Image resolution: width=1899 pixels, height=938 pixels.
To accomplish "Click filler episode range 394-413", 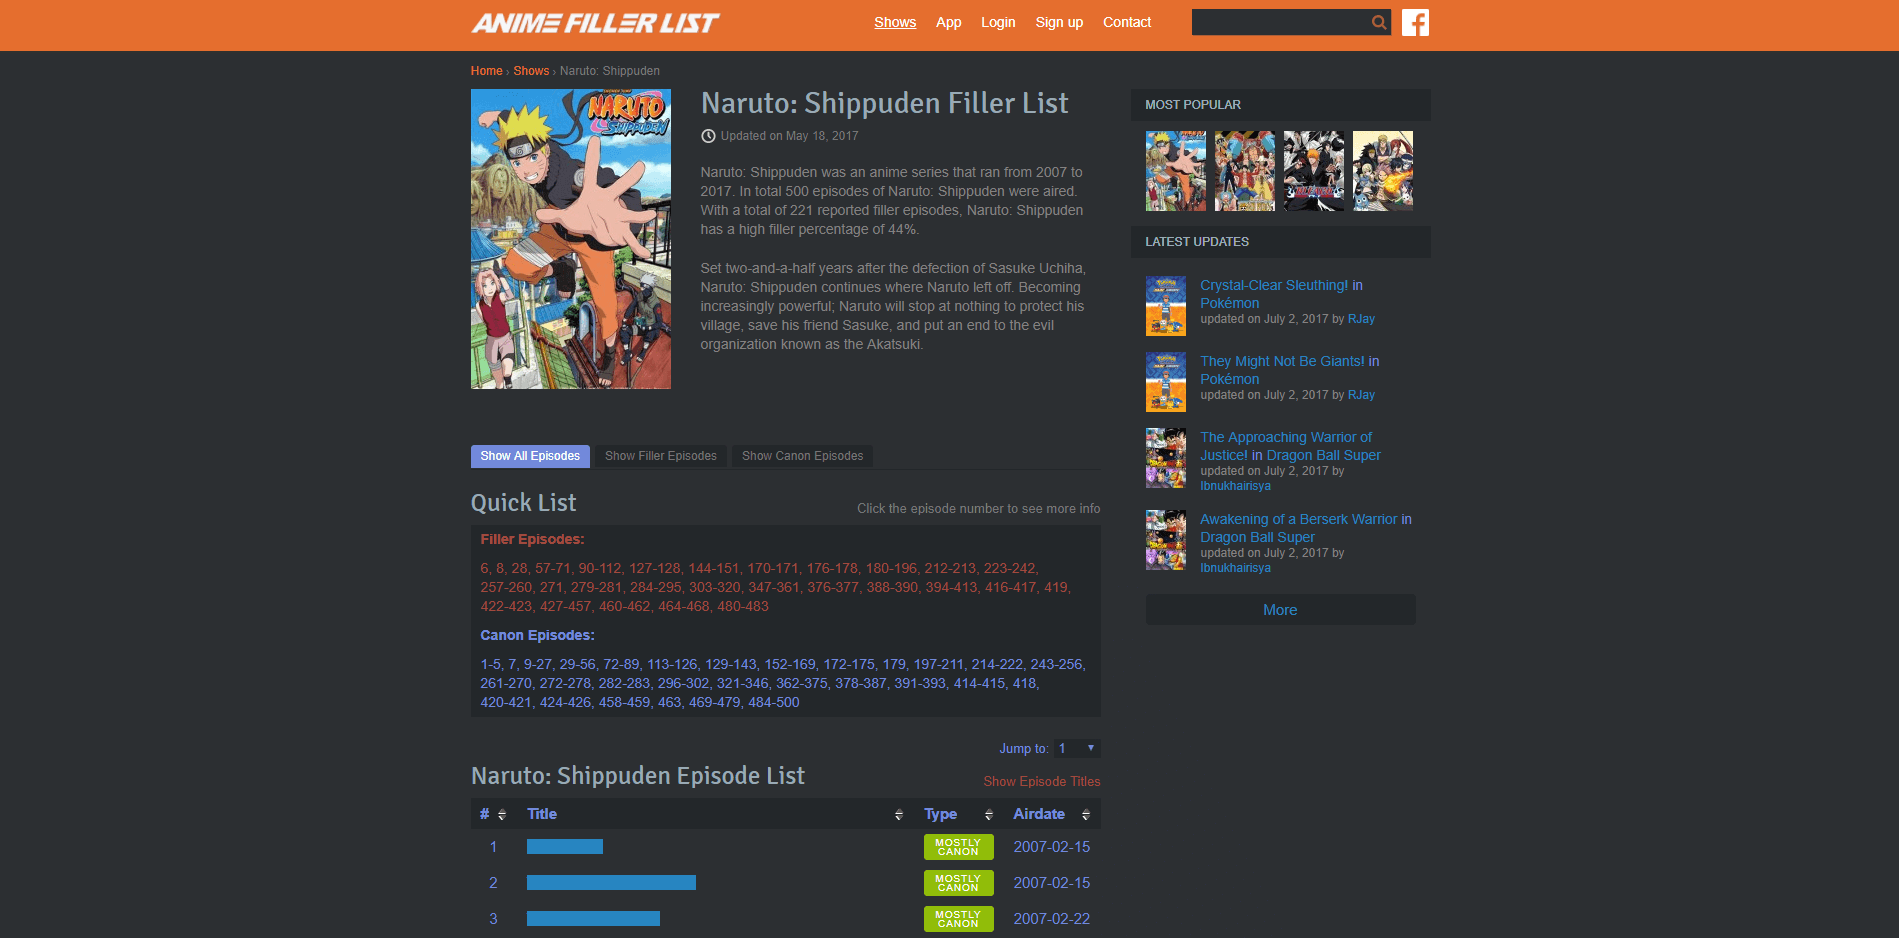I will [x=951, y=587].
